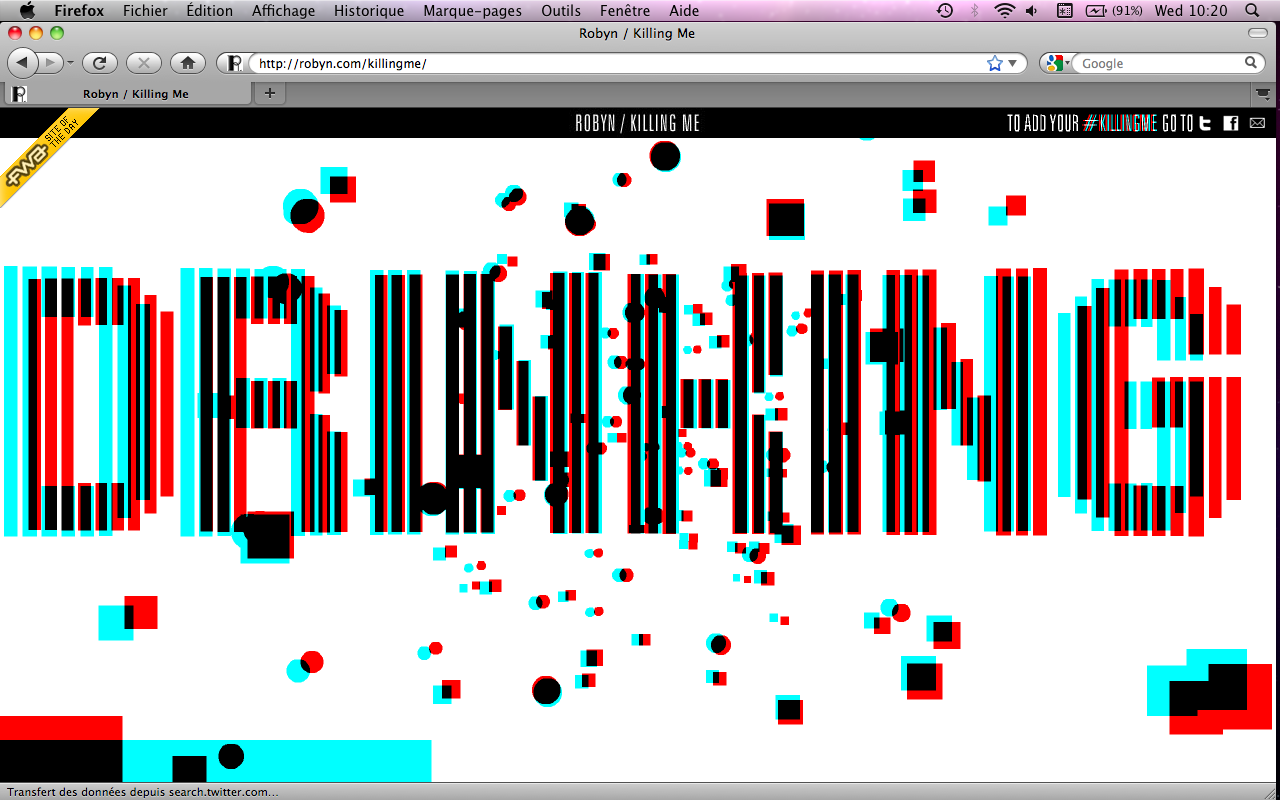1280x800 pixels.
Task: Open the Firefox application menu
Action: pos(79,11)
